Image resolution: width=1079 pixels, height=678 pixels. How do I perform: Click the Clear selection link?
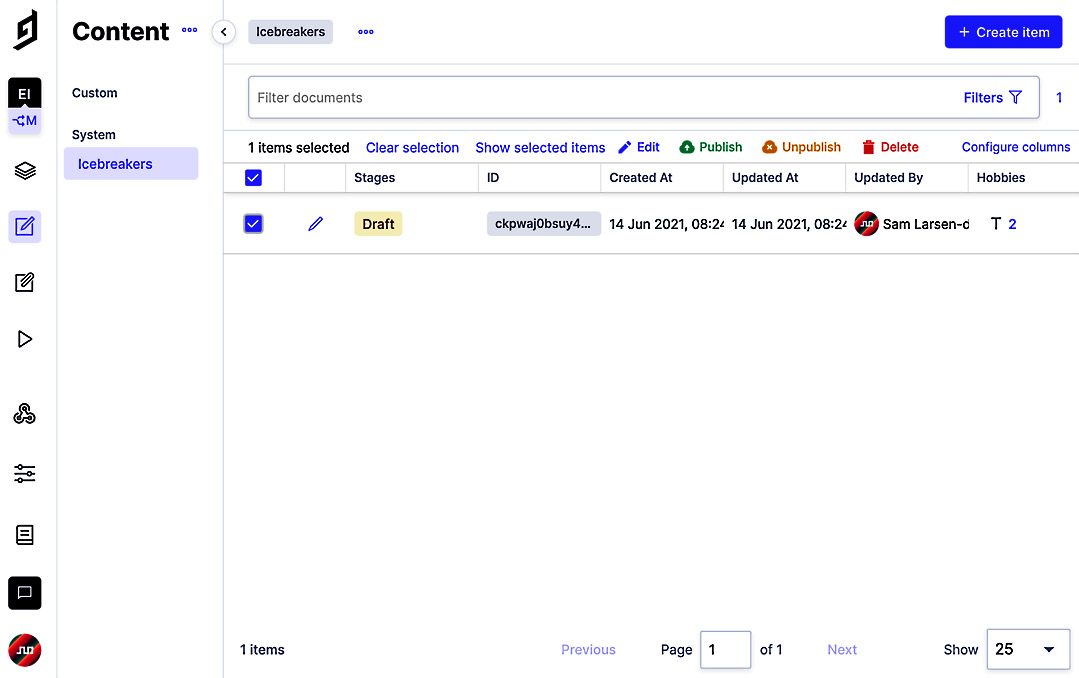pyautogui.click(x=412, y=147)
